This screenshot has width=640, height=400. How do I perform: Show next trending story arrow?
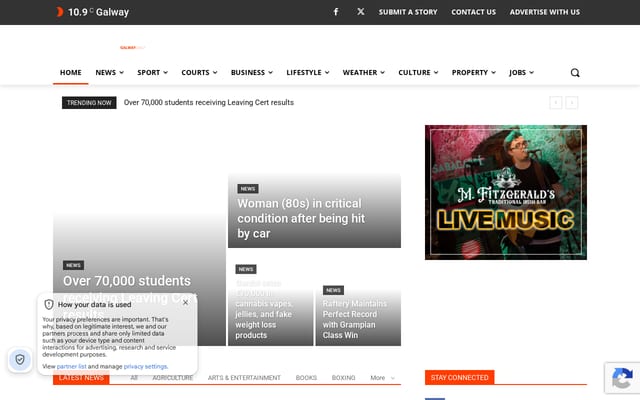click(x=571, y=102)
